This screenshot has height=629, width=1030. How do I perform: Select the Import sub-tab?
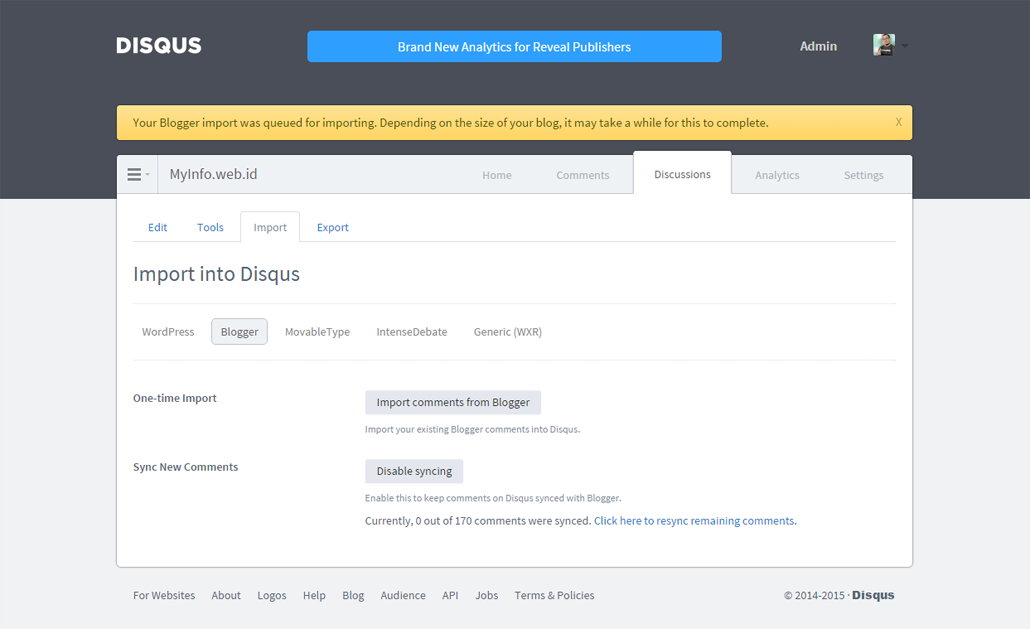[270, 227]
